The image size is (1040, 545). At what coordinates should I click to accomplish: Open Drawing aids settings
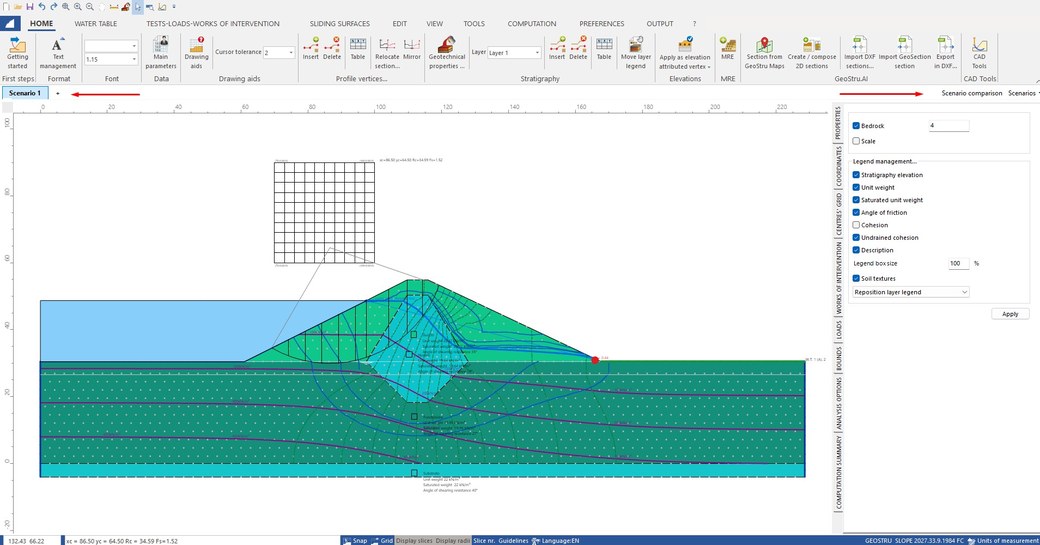click(196, 53)
